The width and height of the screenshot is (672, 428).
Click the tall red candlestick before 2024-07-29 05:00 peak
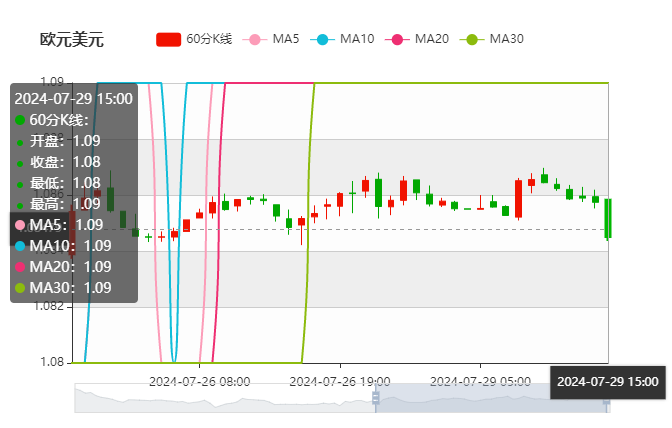coord(519,199)
